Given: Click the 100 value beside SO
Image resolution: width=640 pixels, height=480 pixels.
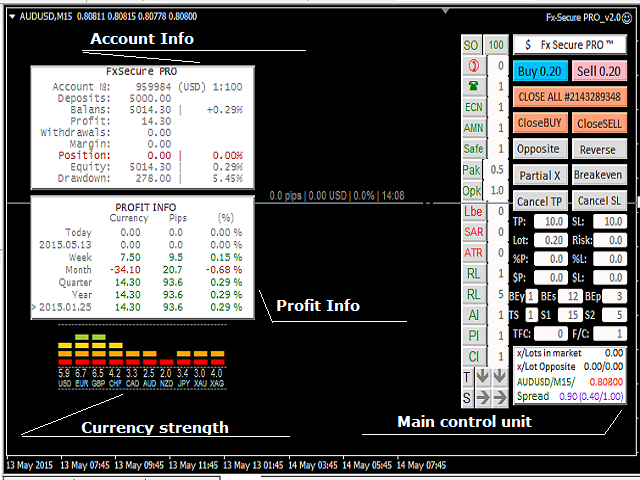Looking at the screenshot, I should 496,45.
